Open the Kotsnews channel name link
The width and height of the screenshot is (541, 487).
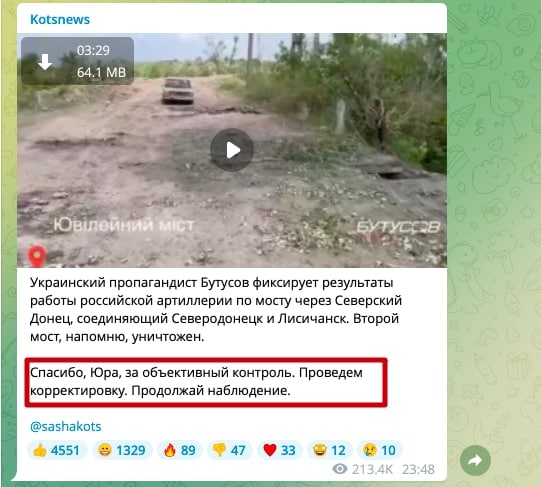60,19
